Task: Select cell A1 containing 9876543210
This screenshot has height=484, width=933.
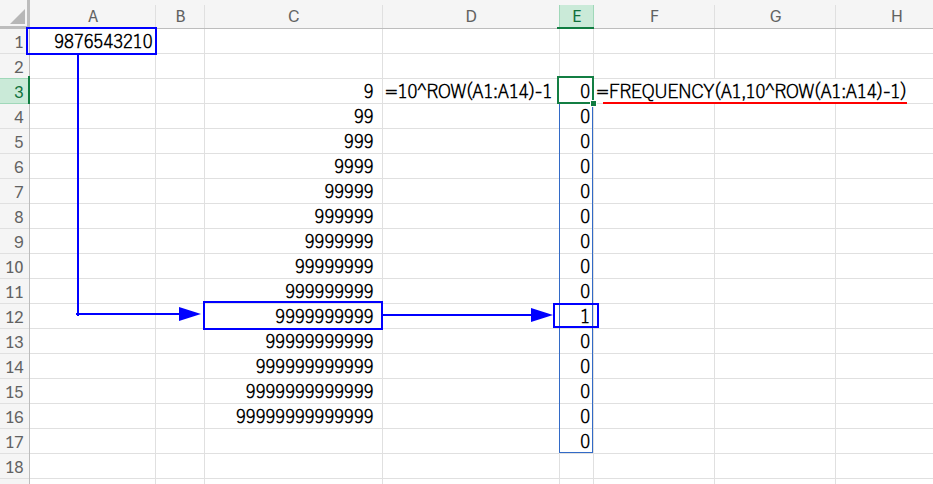Action: [93, 42]
